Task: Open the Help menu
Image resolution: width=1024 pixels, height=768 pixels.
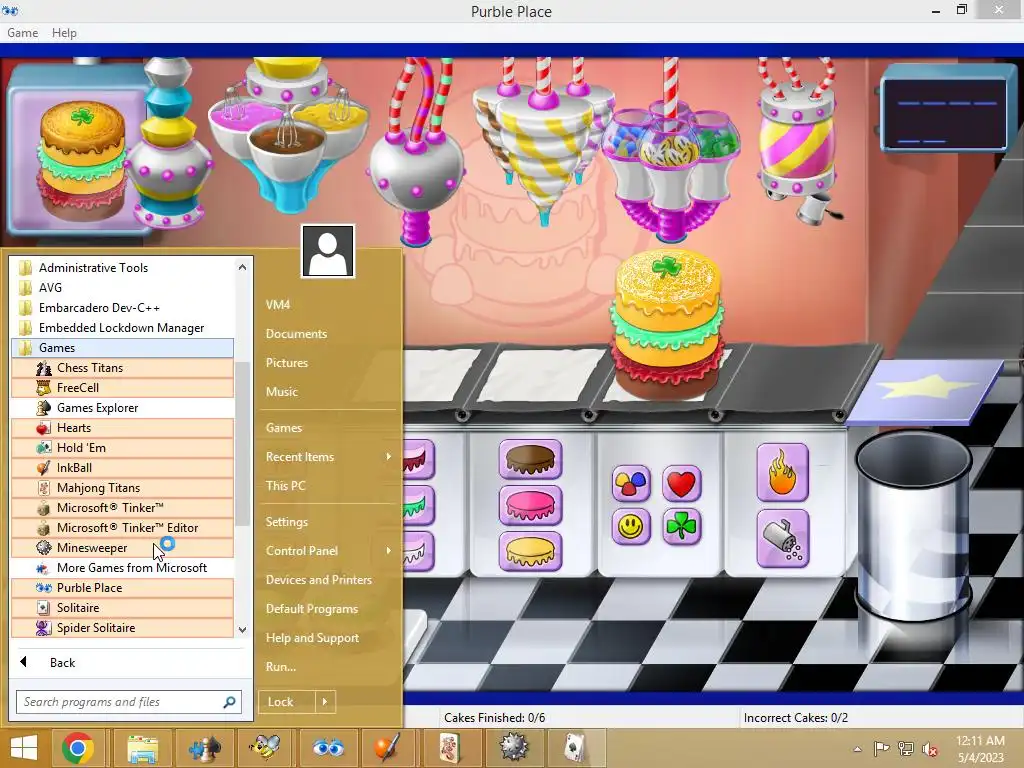Action: [x=64, y=33]
